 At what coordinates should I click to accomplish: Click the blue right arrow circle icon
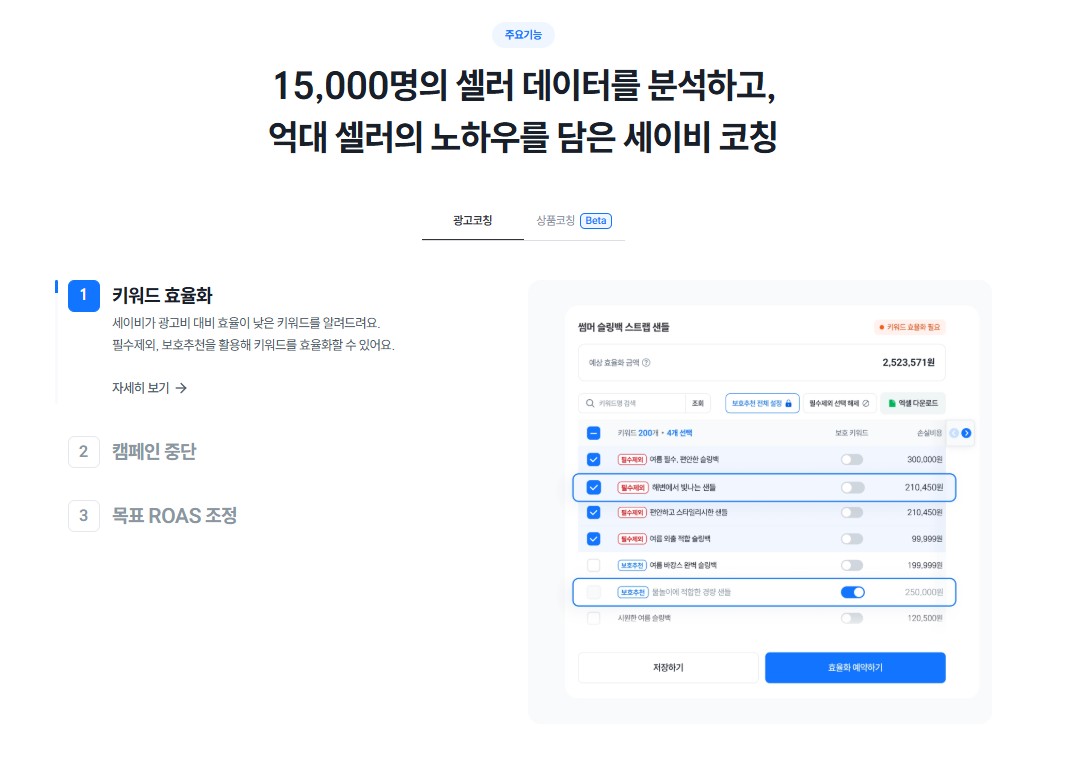pyautogui.click(x=966, y=433)
